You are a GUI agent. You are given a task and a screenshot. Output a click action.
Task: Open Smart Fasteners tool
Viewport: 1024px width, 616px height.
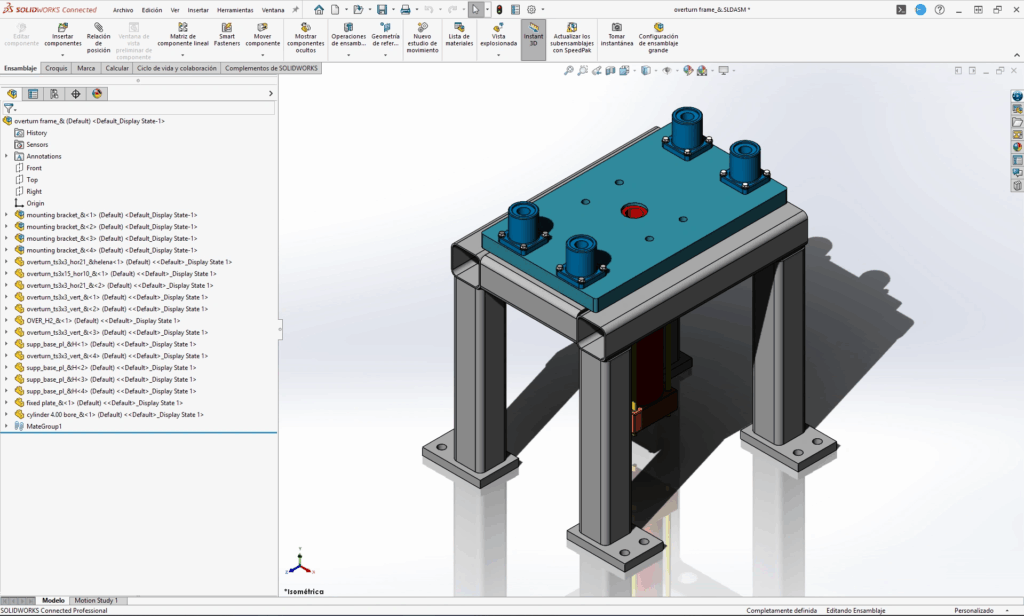pos(227,28)
